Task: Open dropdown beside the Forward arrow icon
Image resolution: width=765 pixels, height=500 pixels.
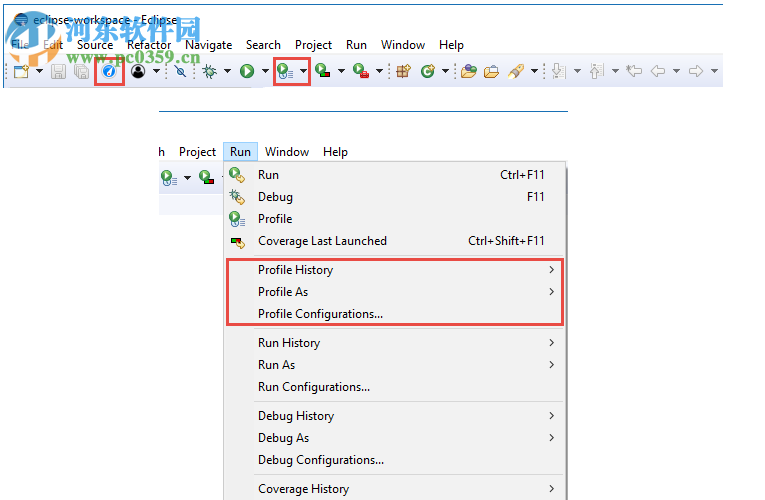Action: pos(714,71)
